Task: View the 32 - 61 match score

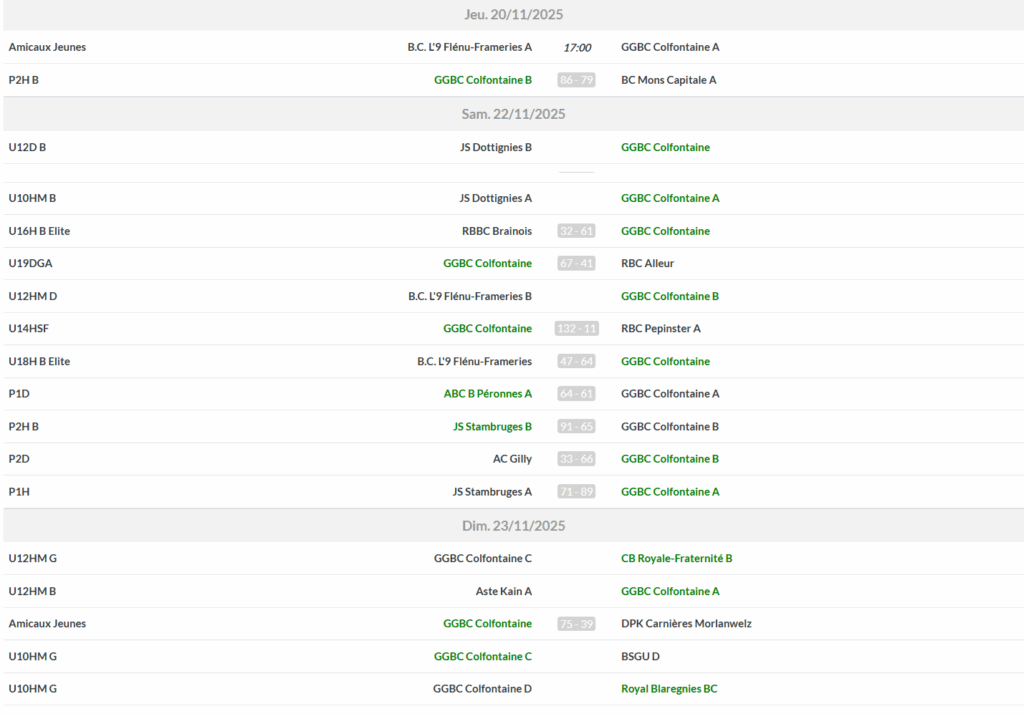Action: [576, 231]
